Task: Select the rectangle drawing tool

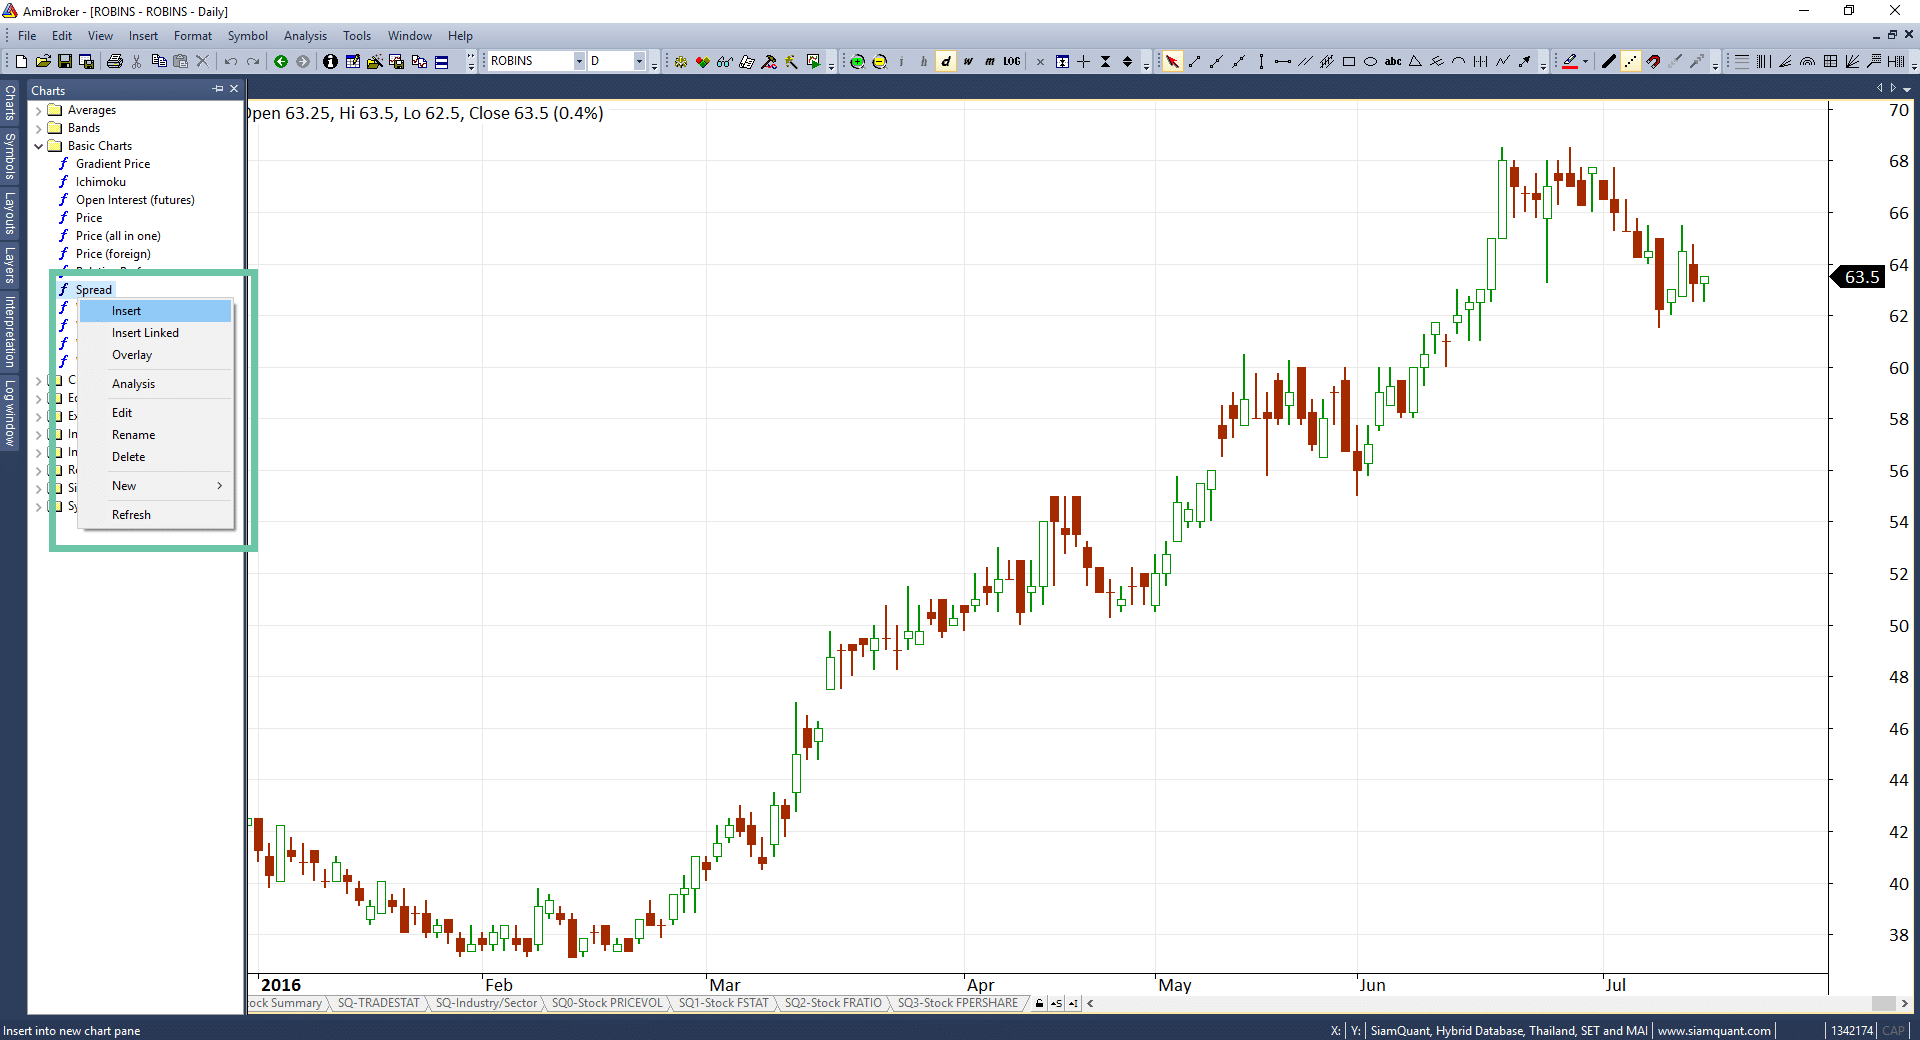Action: click(x=1348, y=62)
